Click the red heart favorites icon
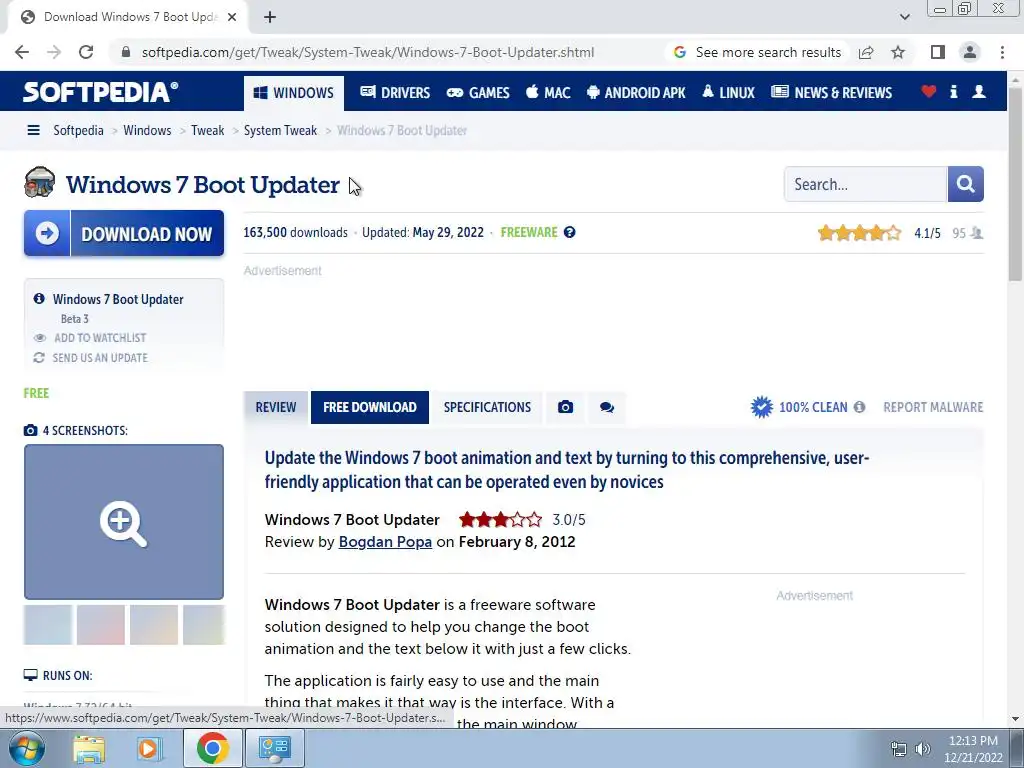 pyautogui.click(x=929, y=92)
